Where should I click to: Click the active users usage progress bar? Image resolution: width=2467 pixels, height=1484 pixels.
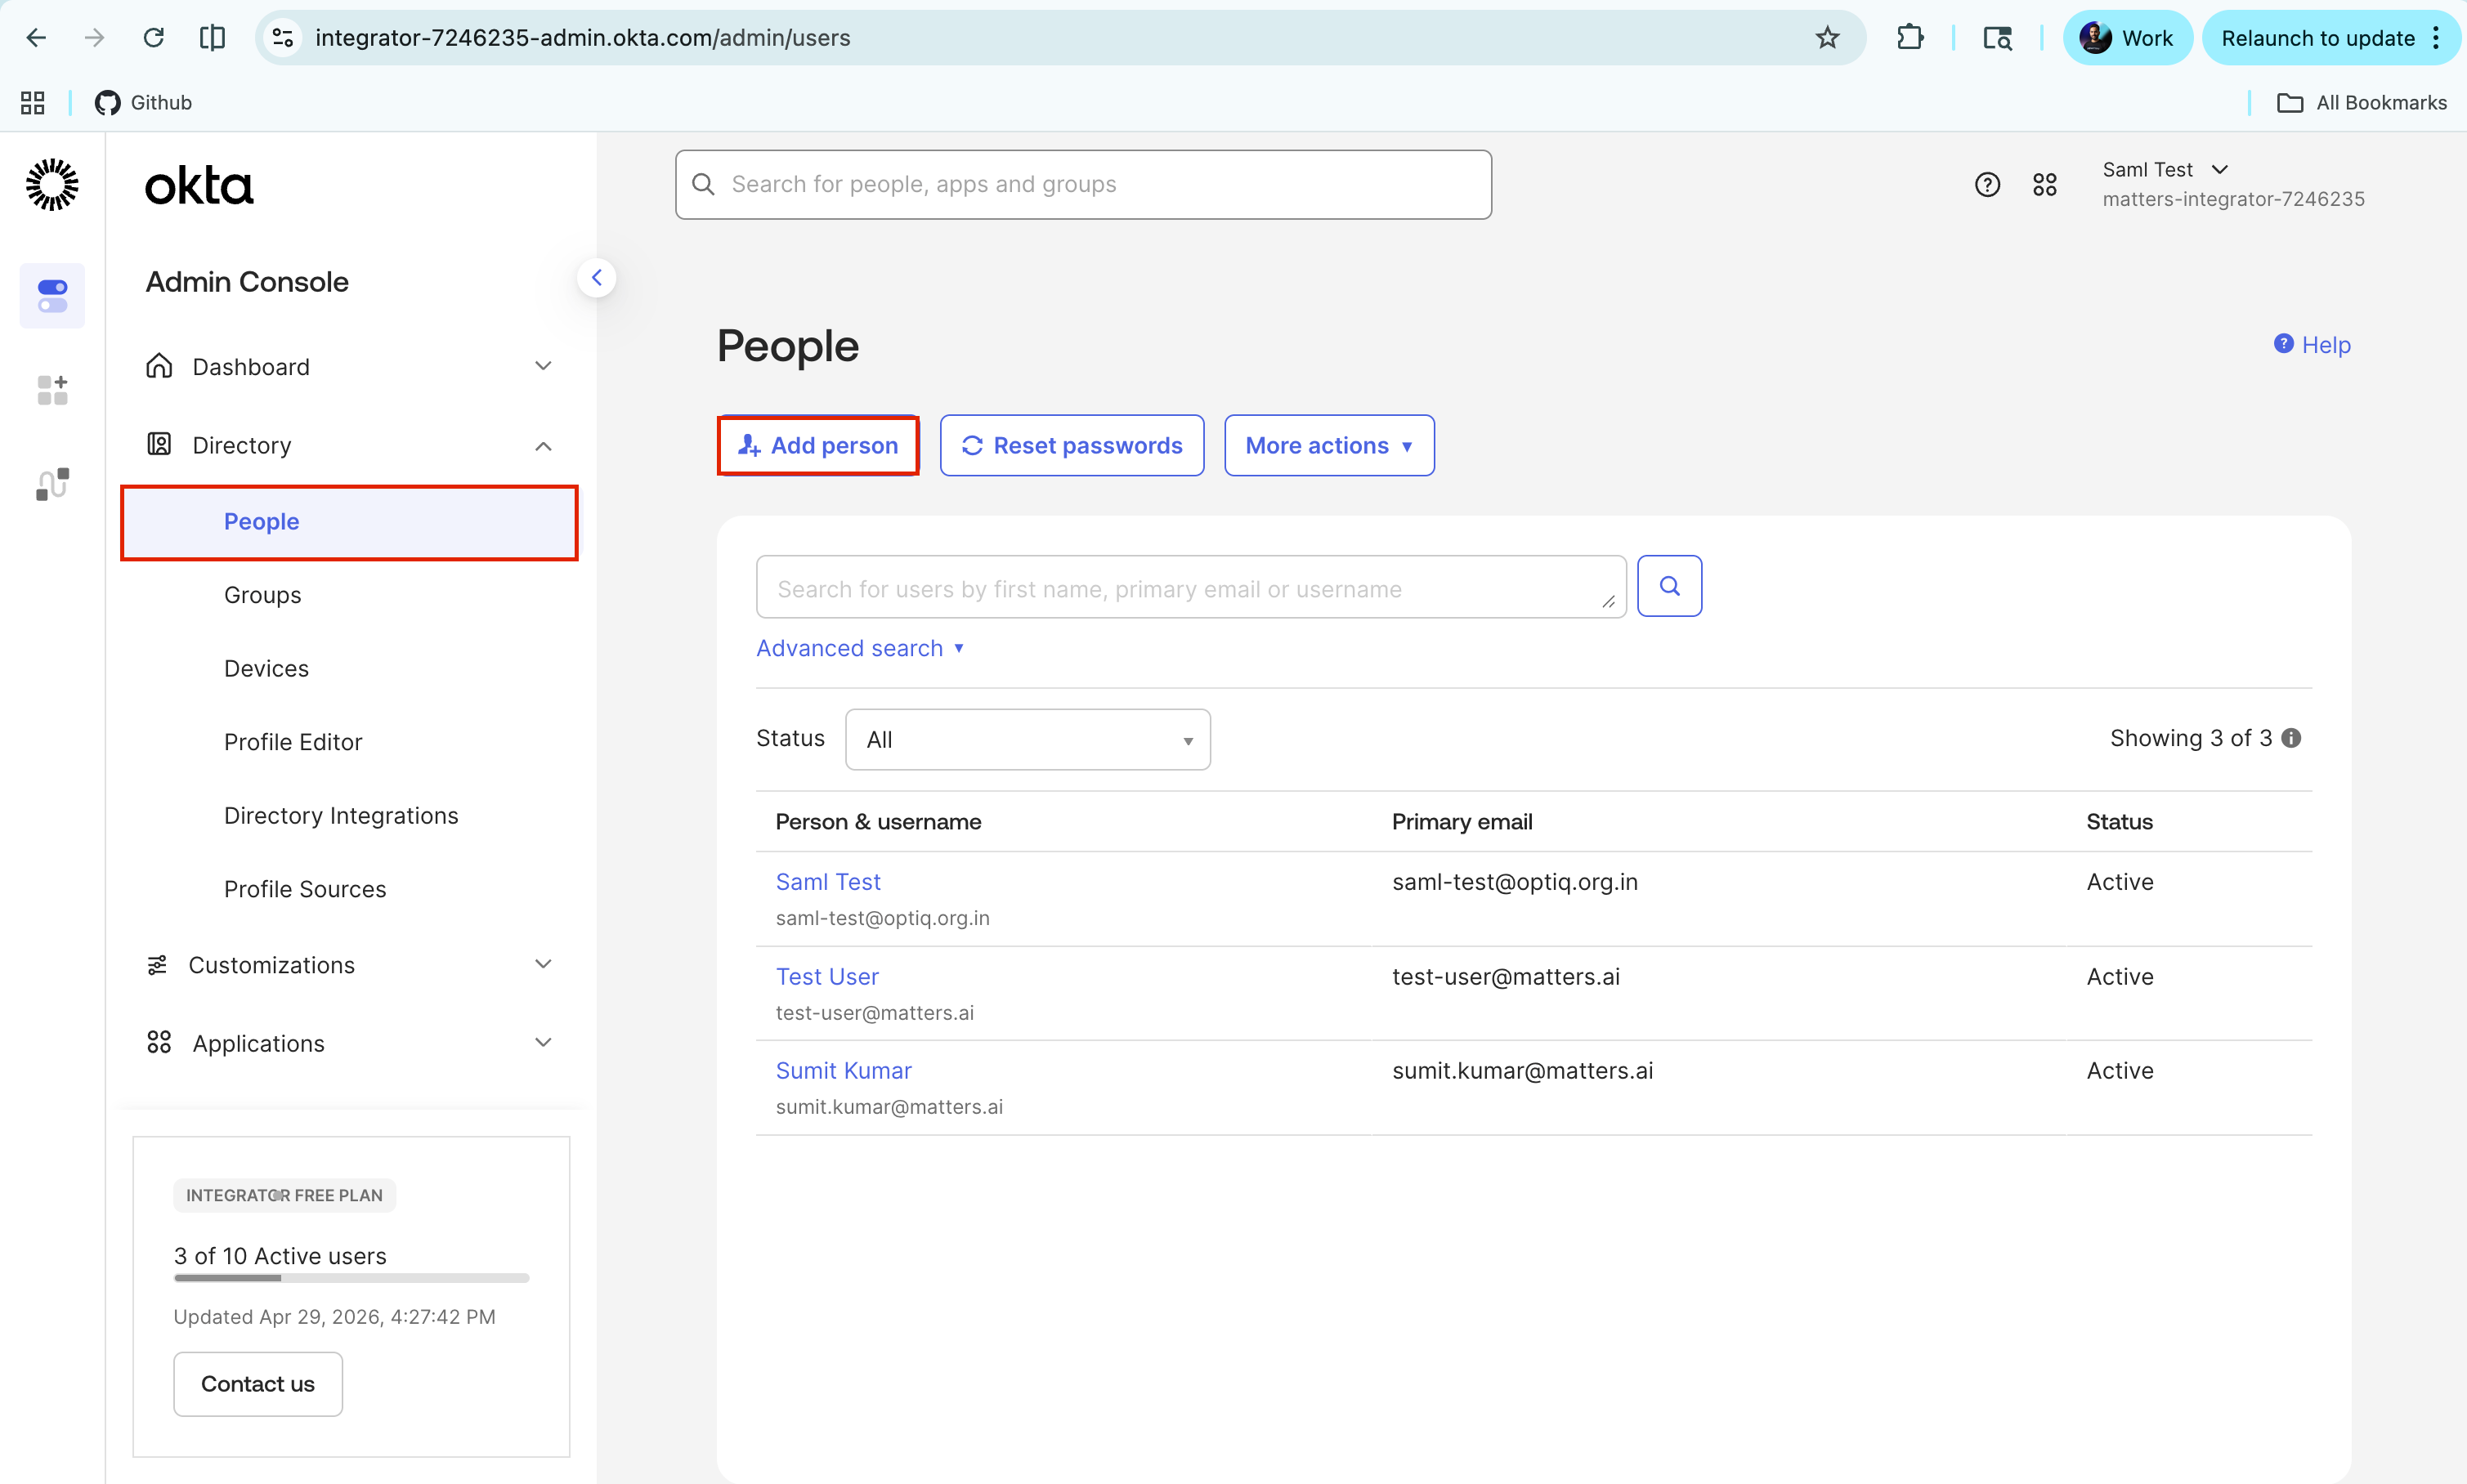[351, 1278]
